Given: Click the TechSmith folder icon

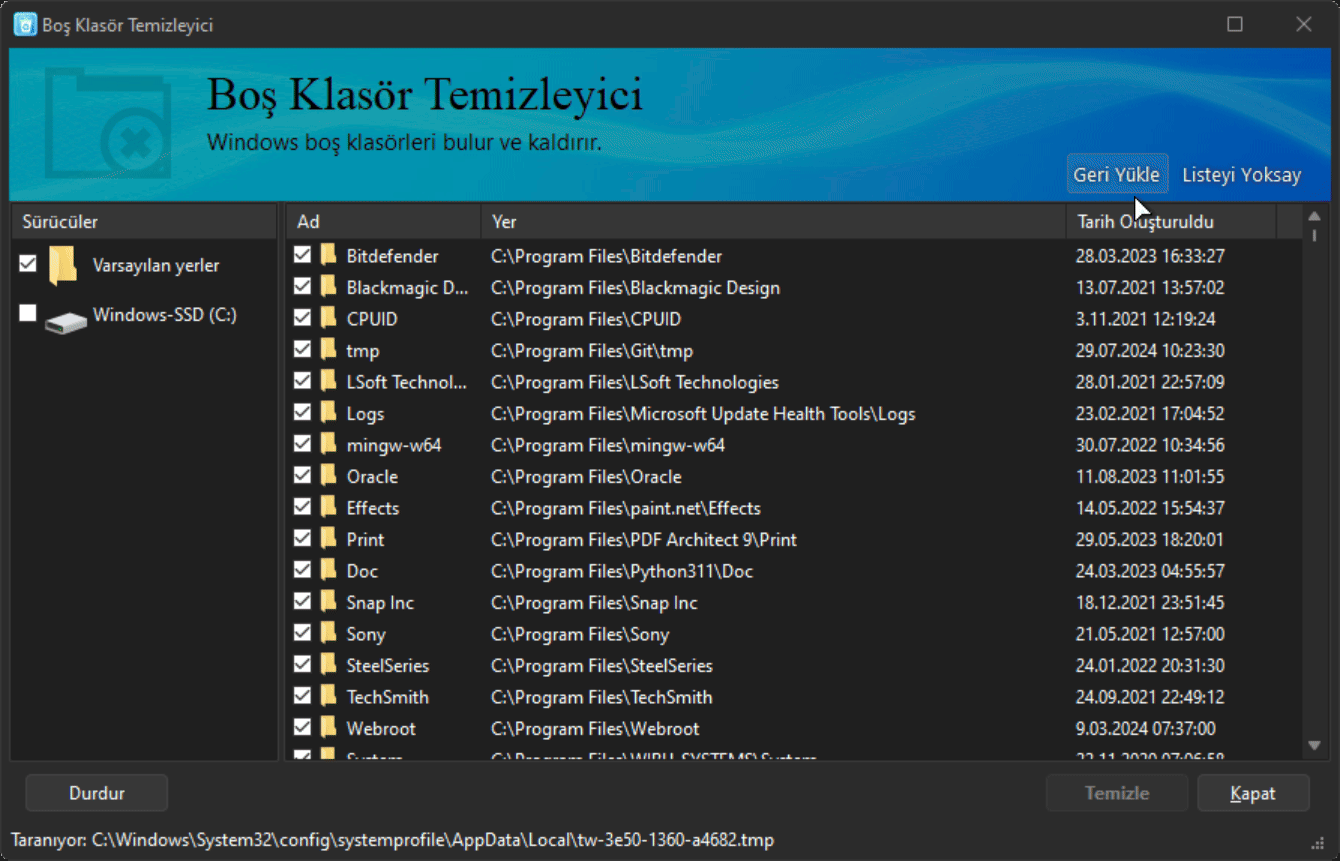Looking at the screenshot, I should pos(329,697).
